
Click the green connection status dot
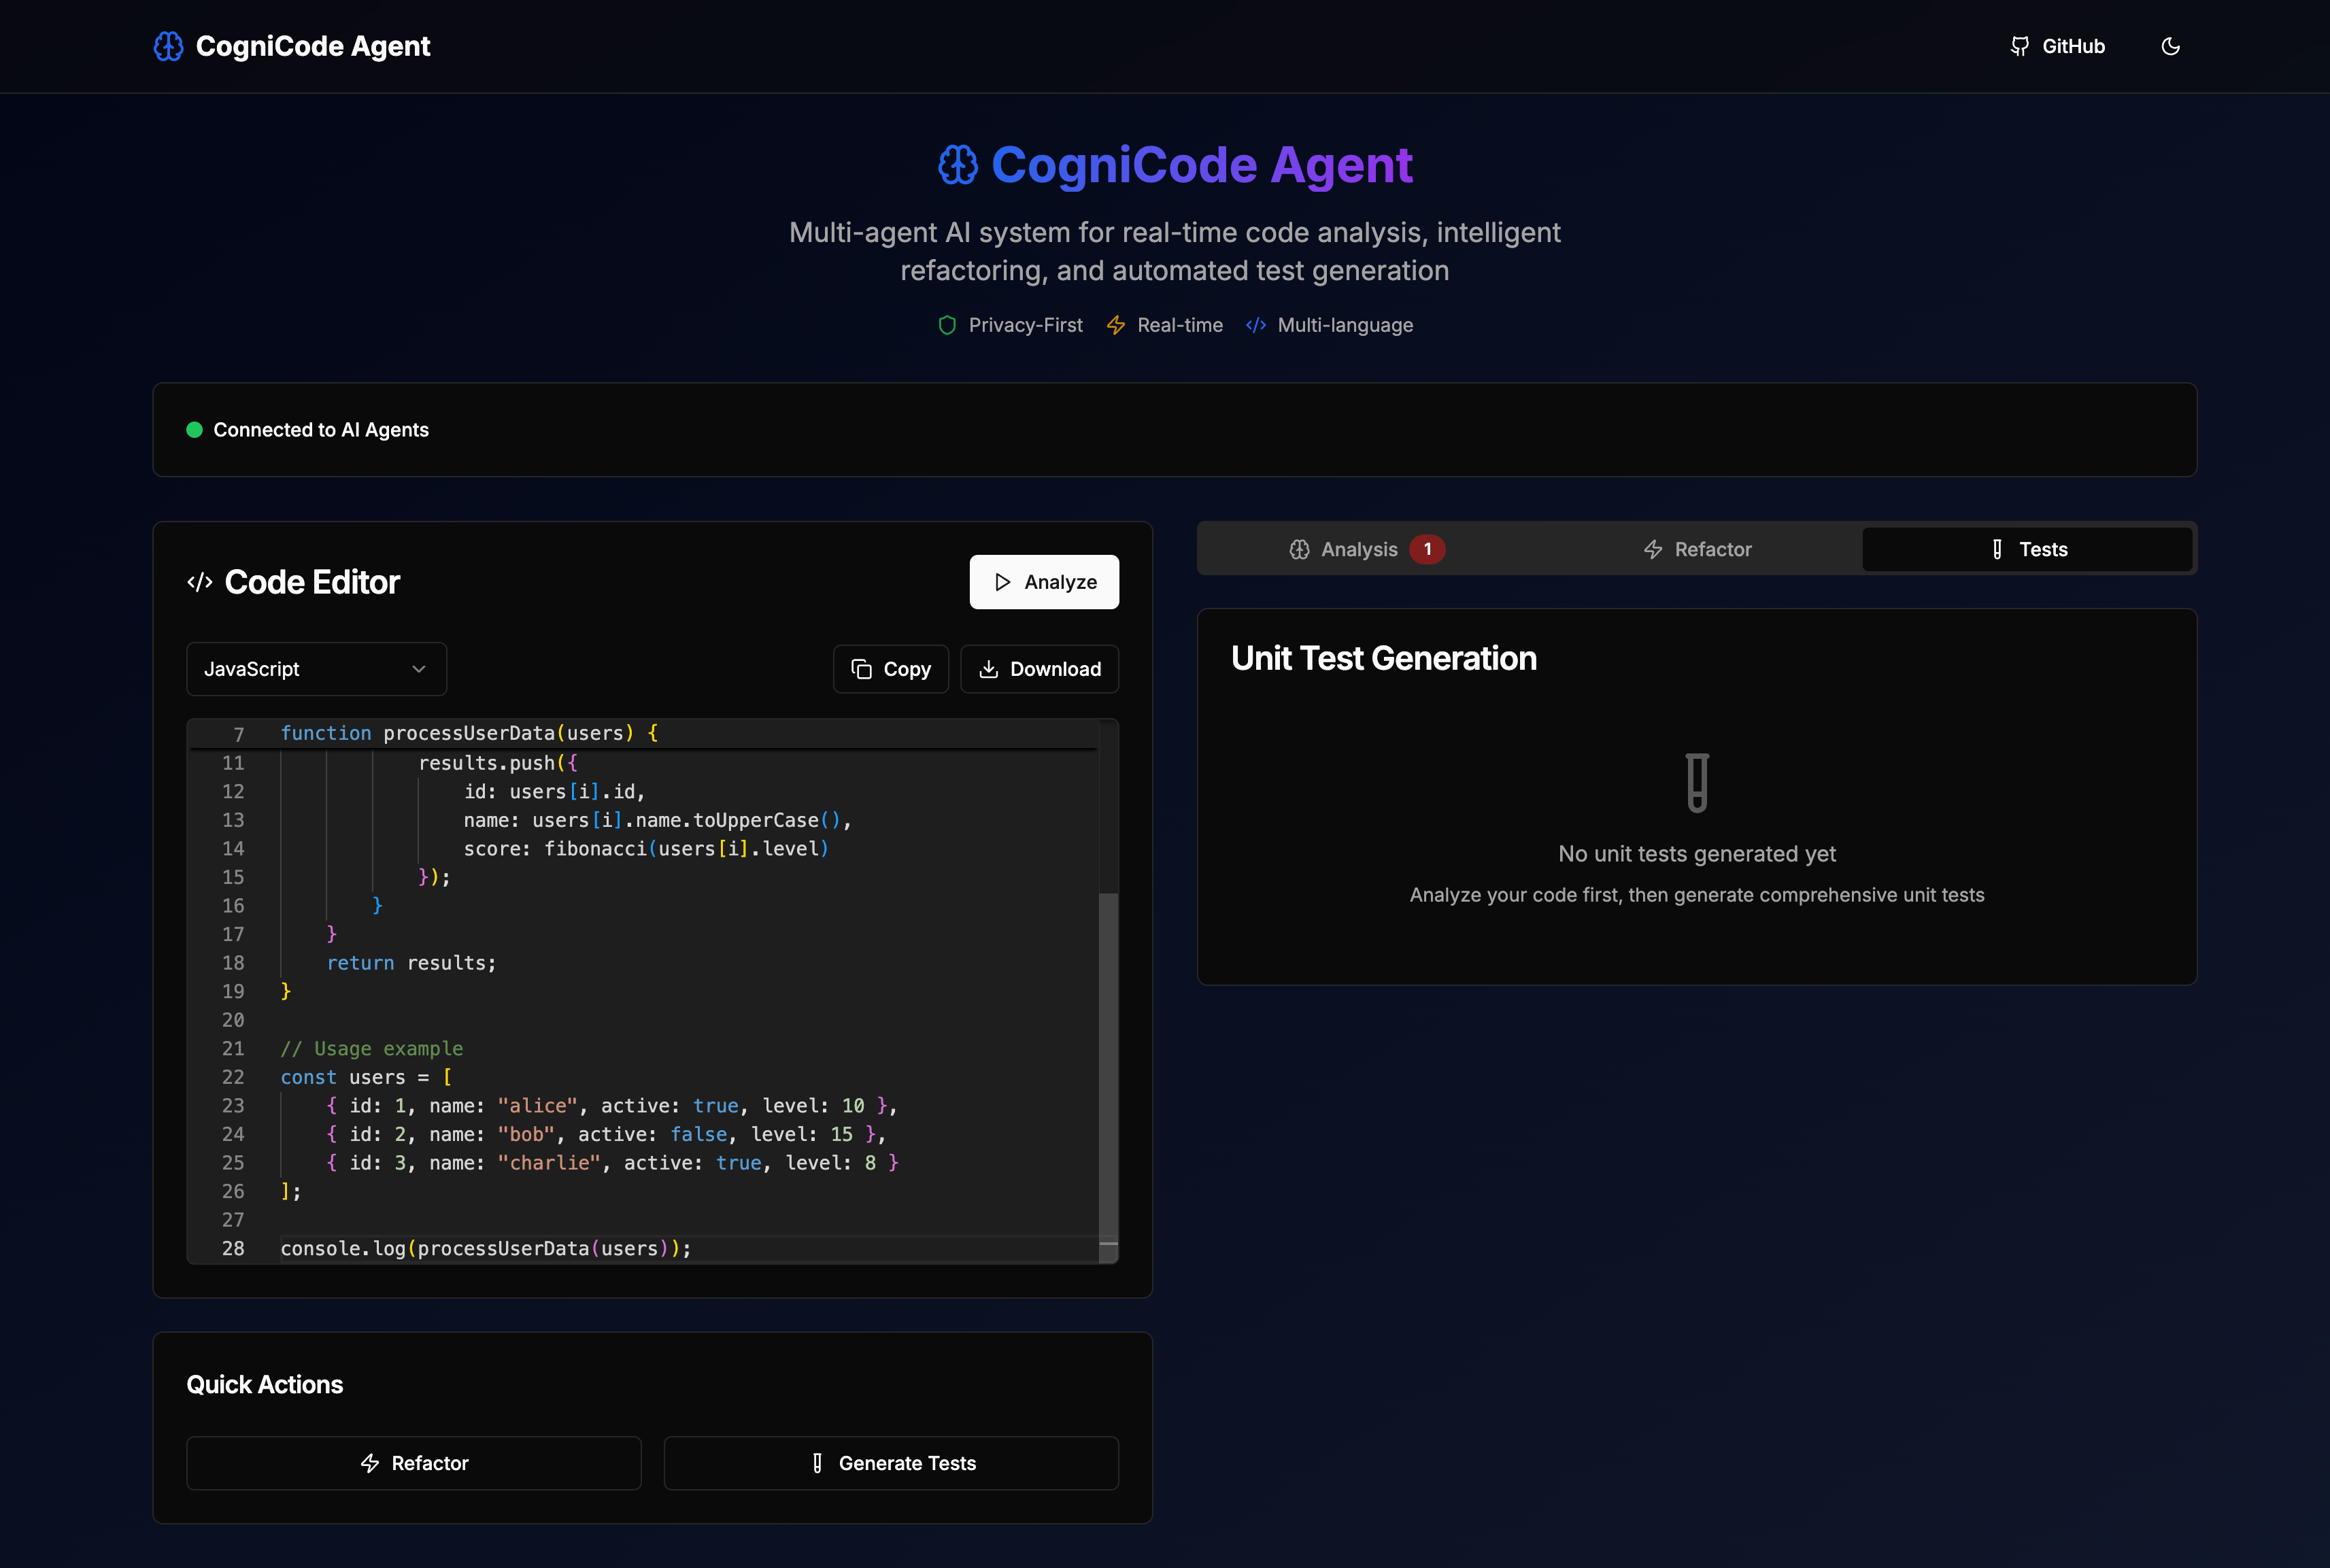[x=195, y=430]
